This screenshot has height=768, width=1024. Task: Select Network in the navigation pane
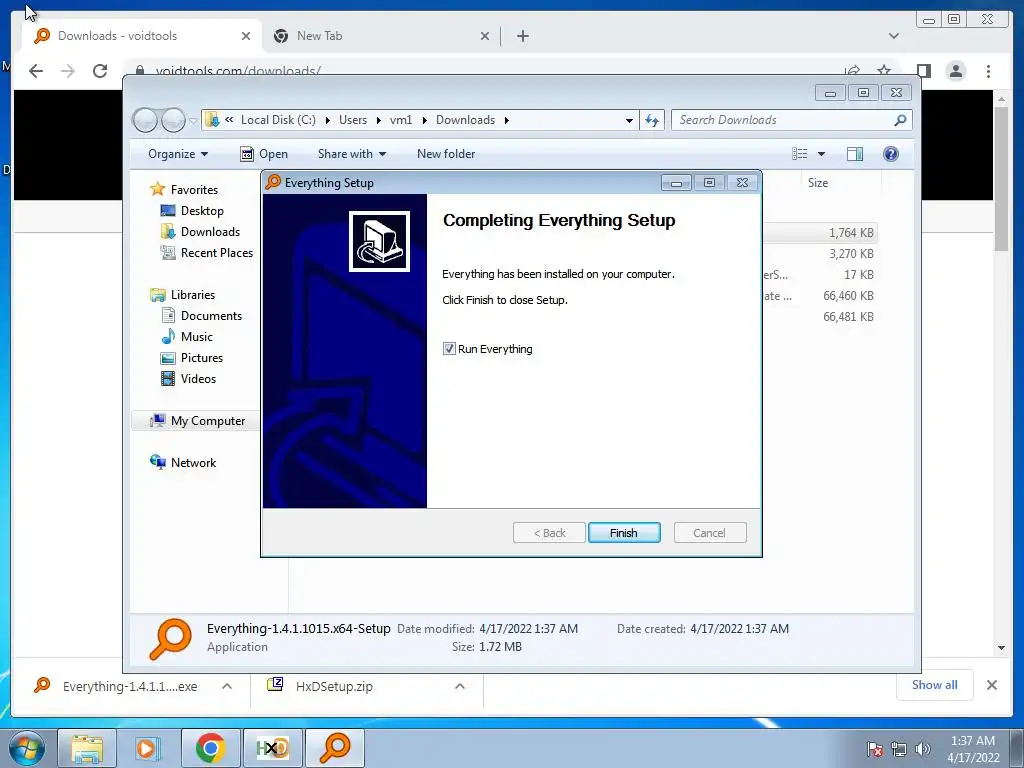coord(193,463)
